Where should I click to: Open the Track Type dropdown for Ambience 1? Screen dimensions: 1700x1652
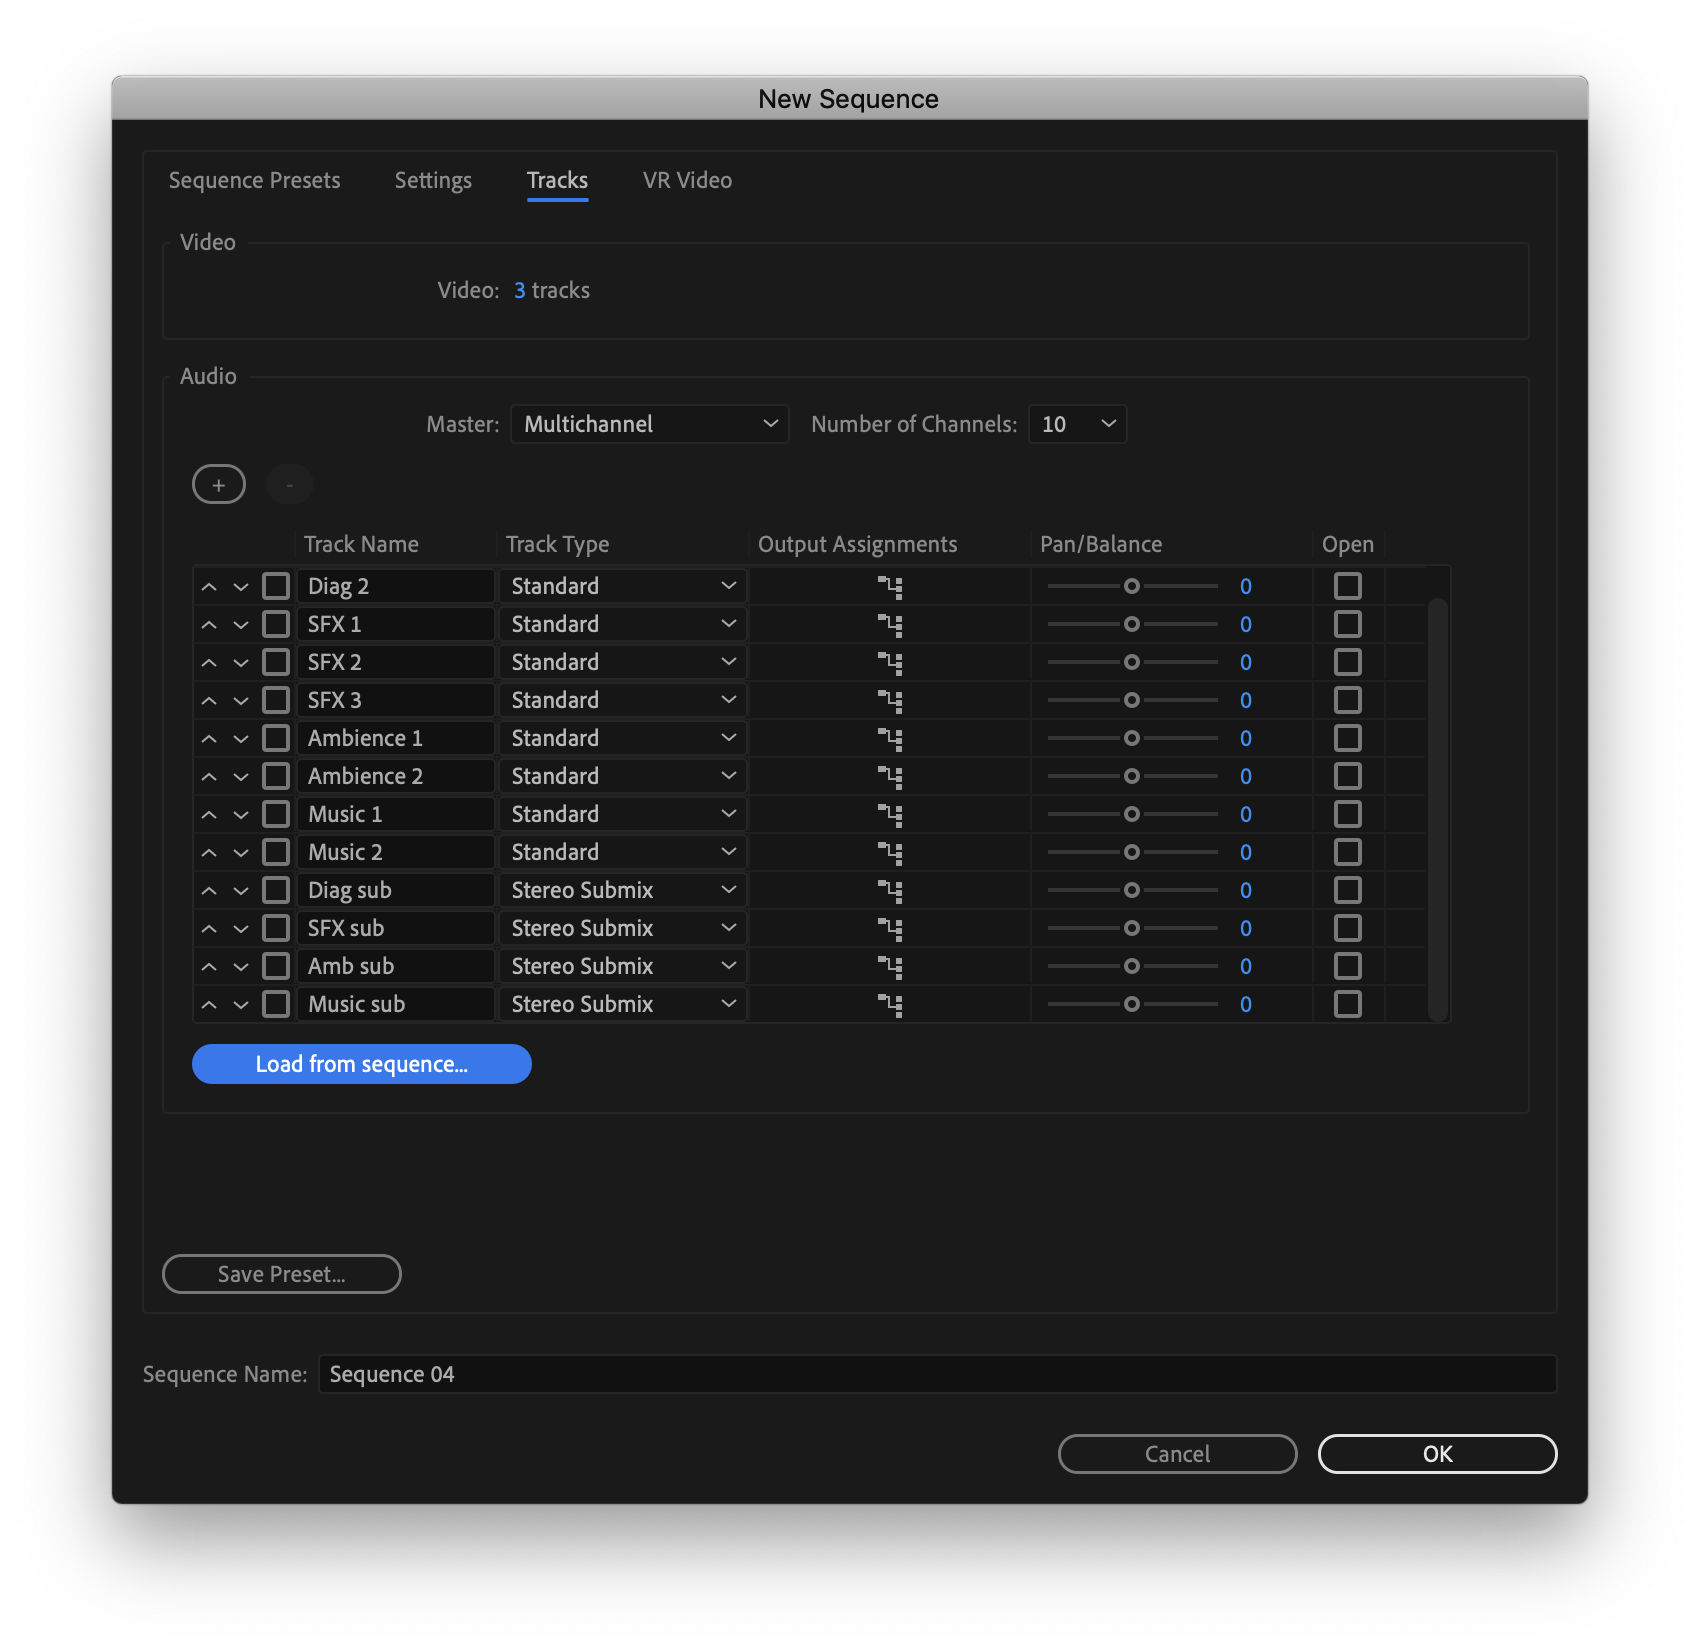[622, 737]
